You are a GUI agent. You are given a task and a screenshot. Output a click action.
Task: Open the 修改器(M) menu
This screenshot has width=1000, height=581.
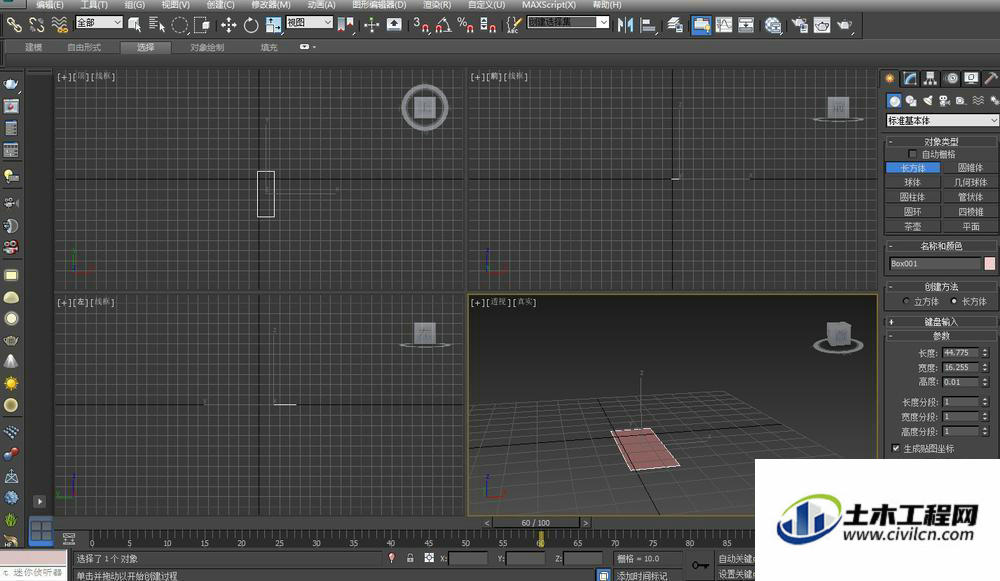pos(271,5)
